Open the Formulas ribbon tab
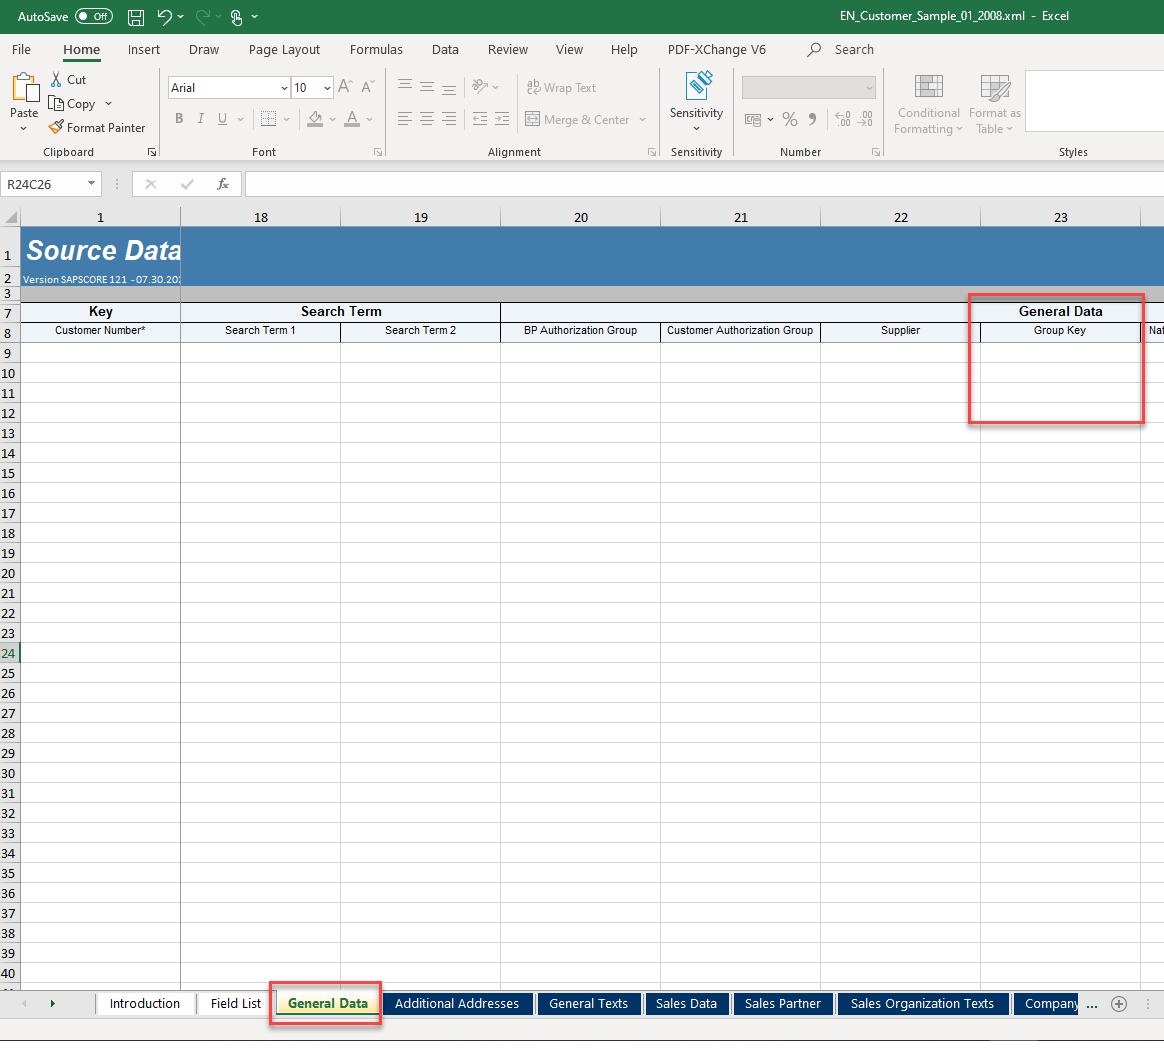 pyautogui.click(x=376, y=49)
